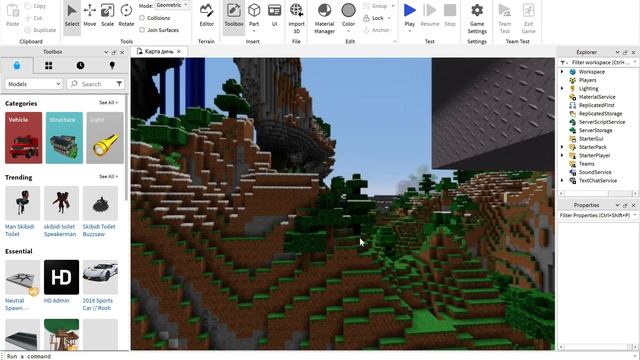Image resolution: width=640 pixels, height=360 pixels.
Task: Open the Mode Geometric dropdown
Action: 172,5
